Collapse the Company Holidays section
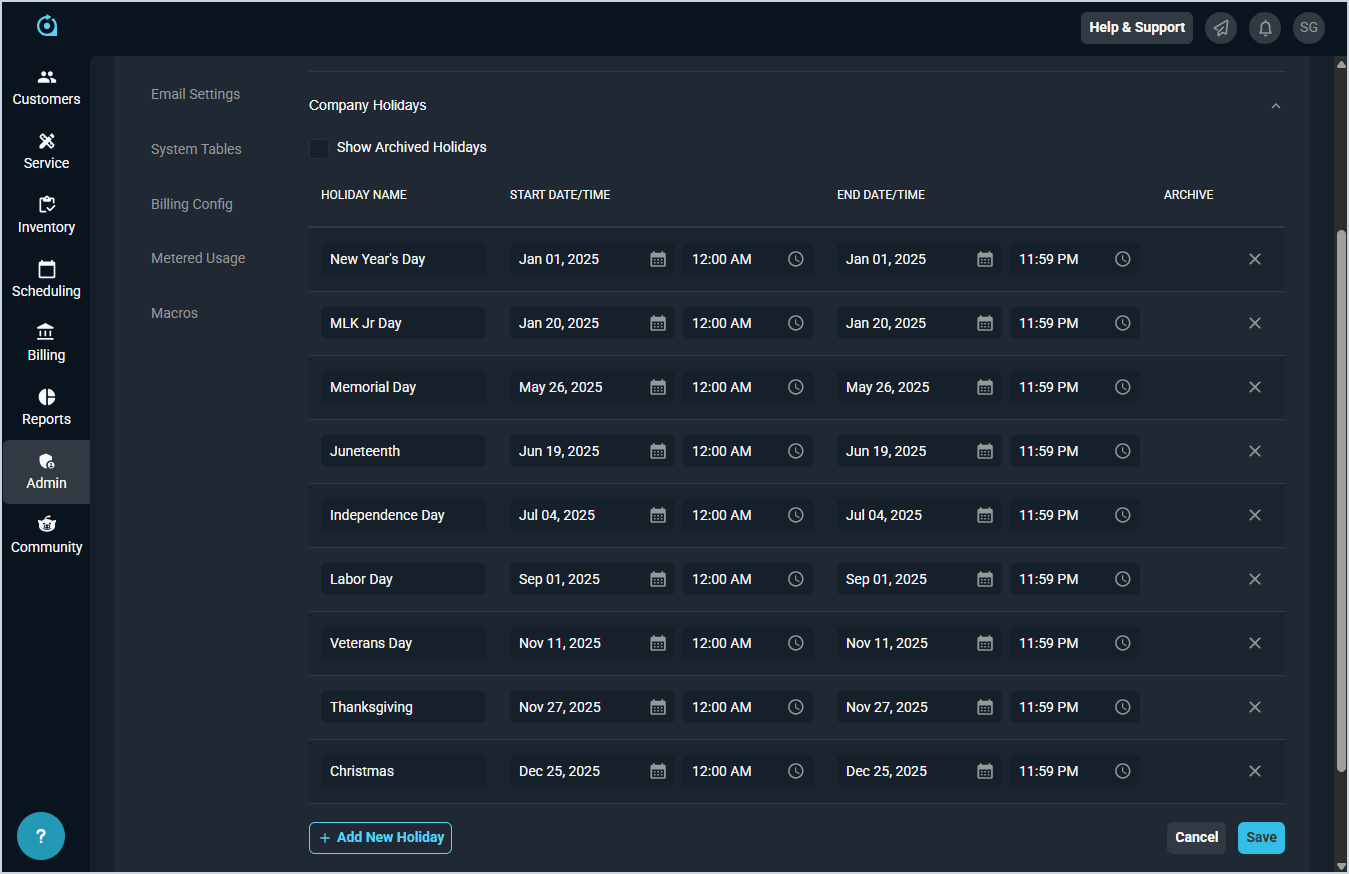1349x874 pixels. pos(1275,106)
